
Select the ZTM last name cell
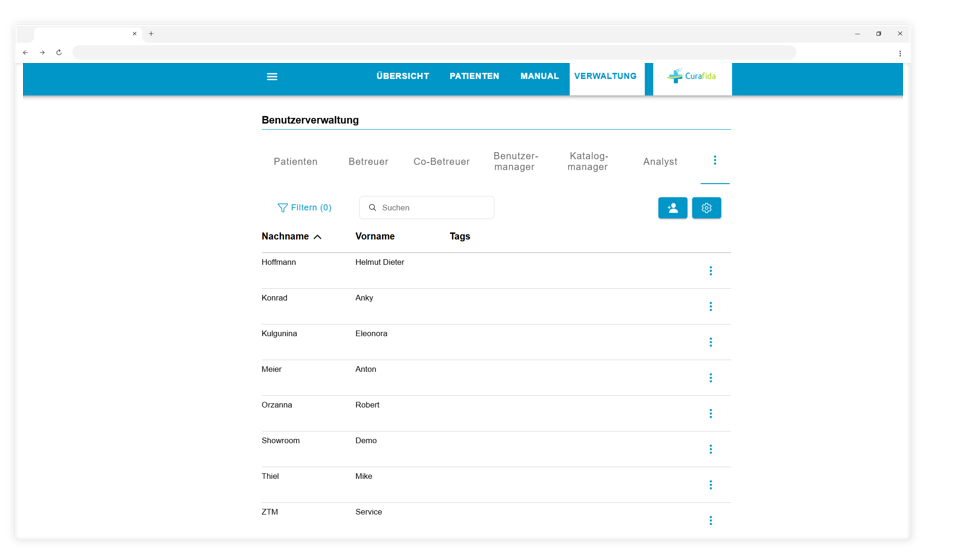270,512
